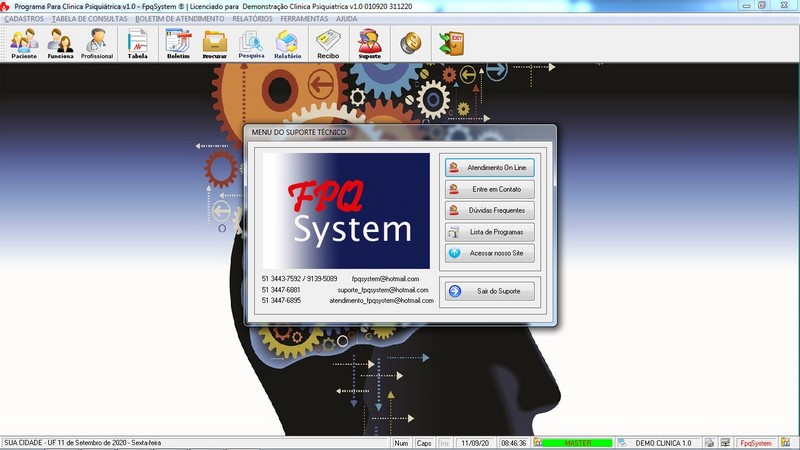This screenshot has width=800, height=450.
Task: Click the 51 3443-7592 / 9139-5089 phone text
Action: click(299, 279)
